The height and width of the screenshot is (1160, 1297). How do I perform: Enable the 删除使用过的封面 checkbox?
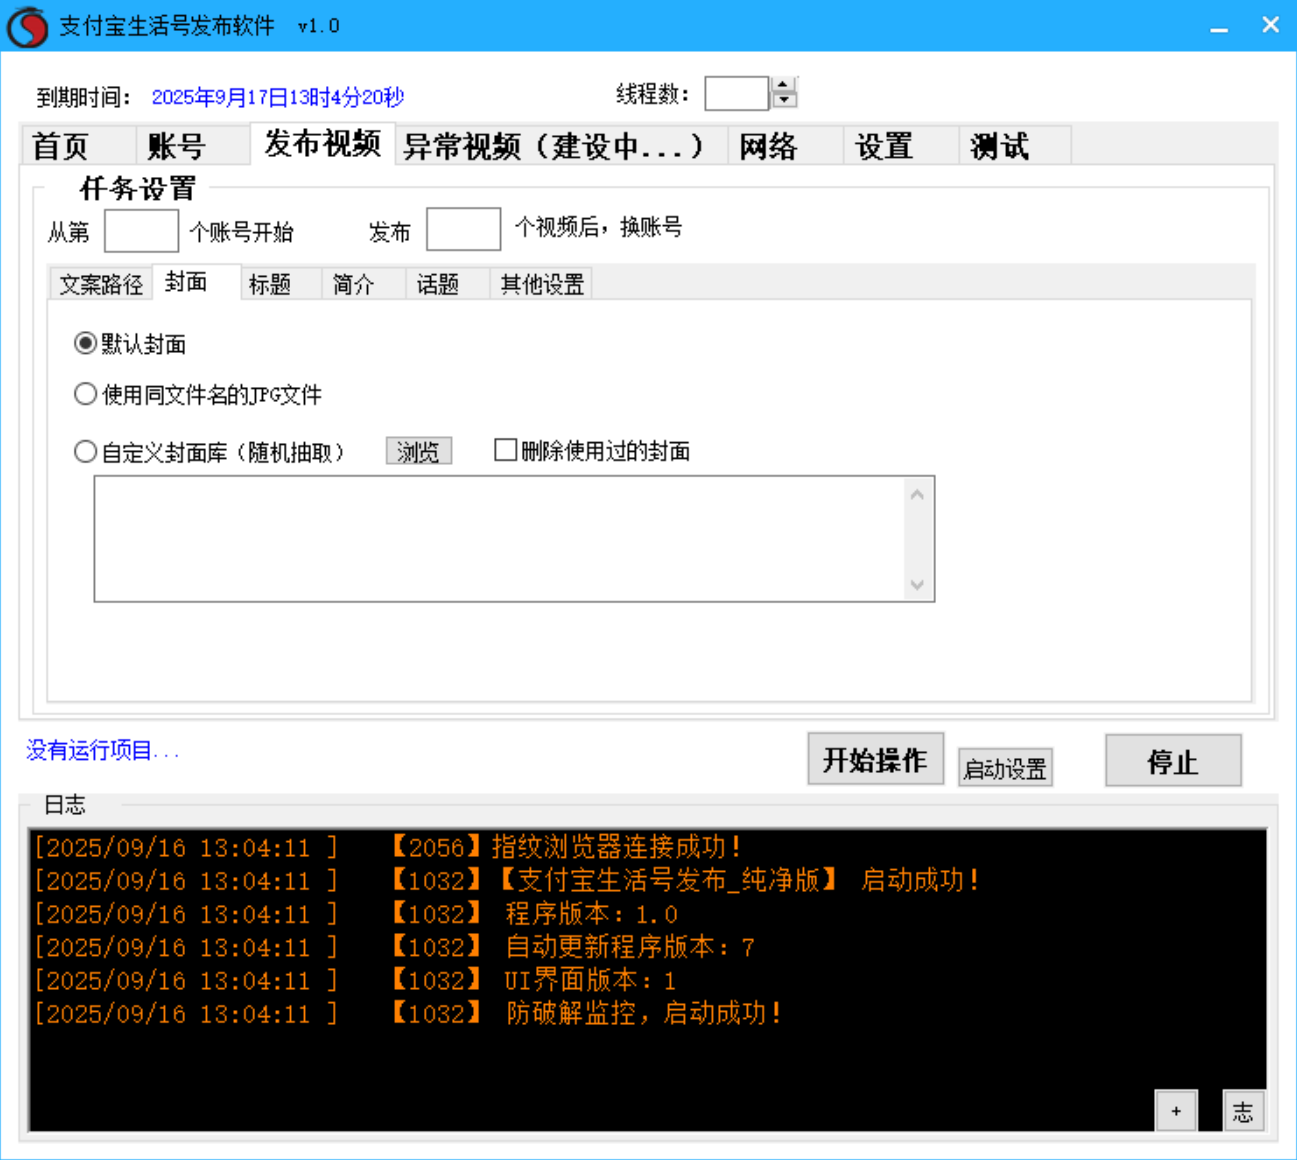click(505, 450)
